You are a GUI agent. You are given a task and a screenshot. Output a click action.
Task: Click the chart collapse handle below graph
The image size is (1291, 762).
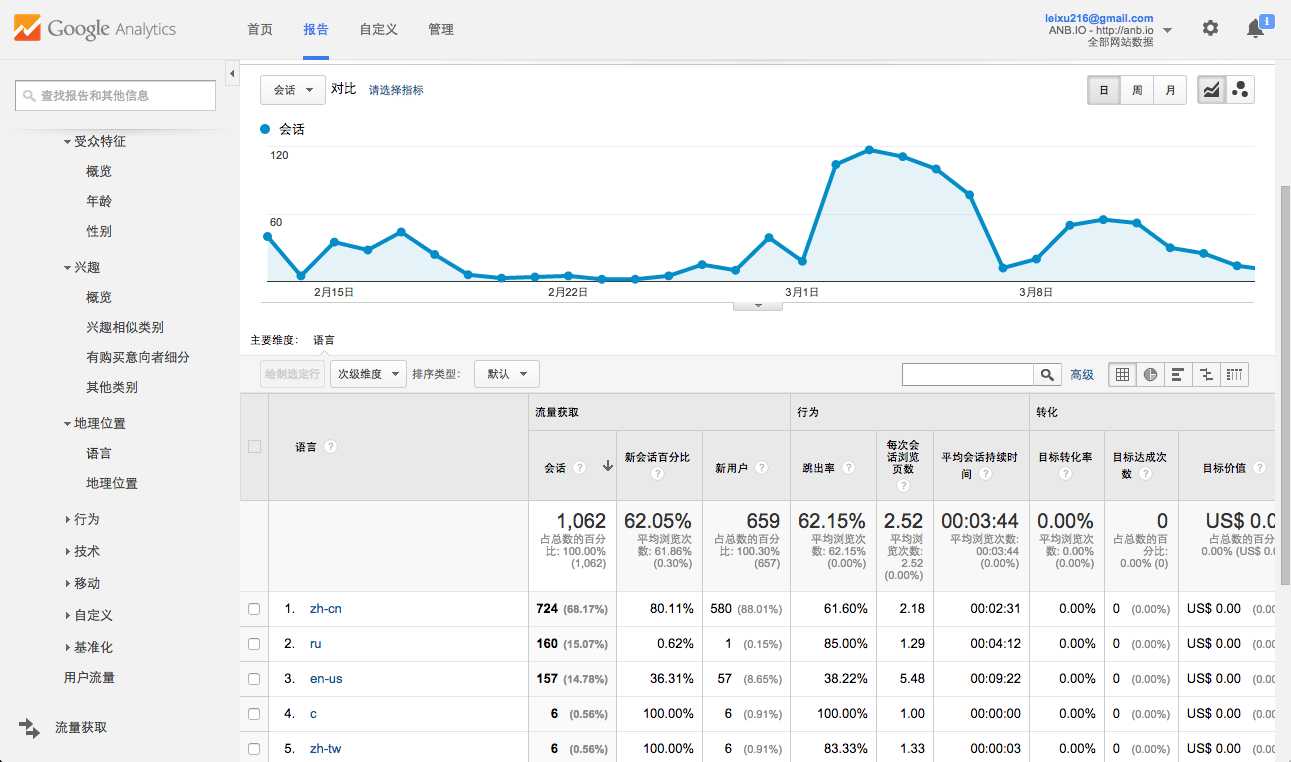tap(758, 306)
